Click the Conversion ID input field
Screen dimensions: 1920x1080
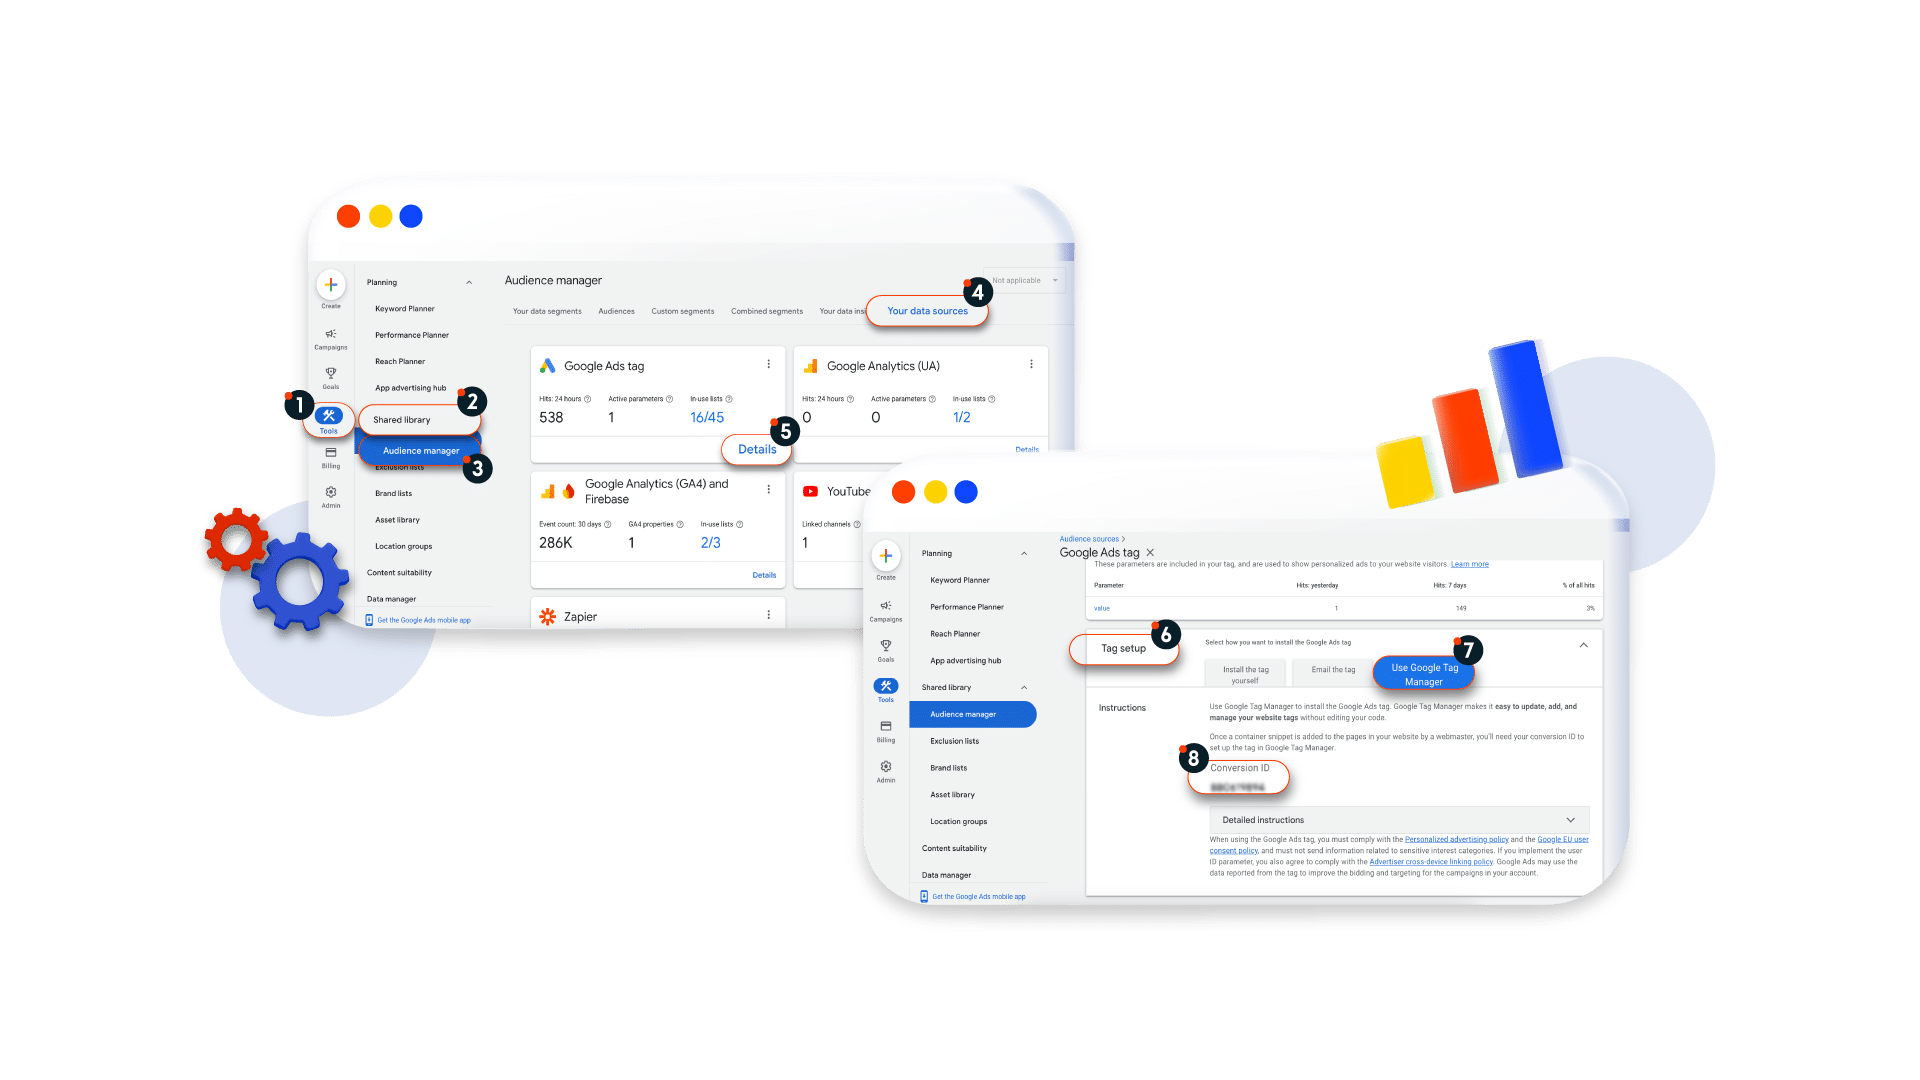1240,785
